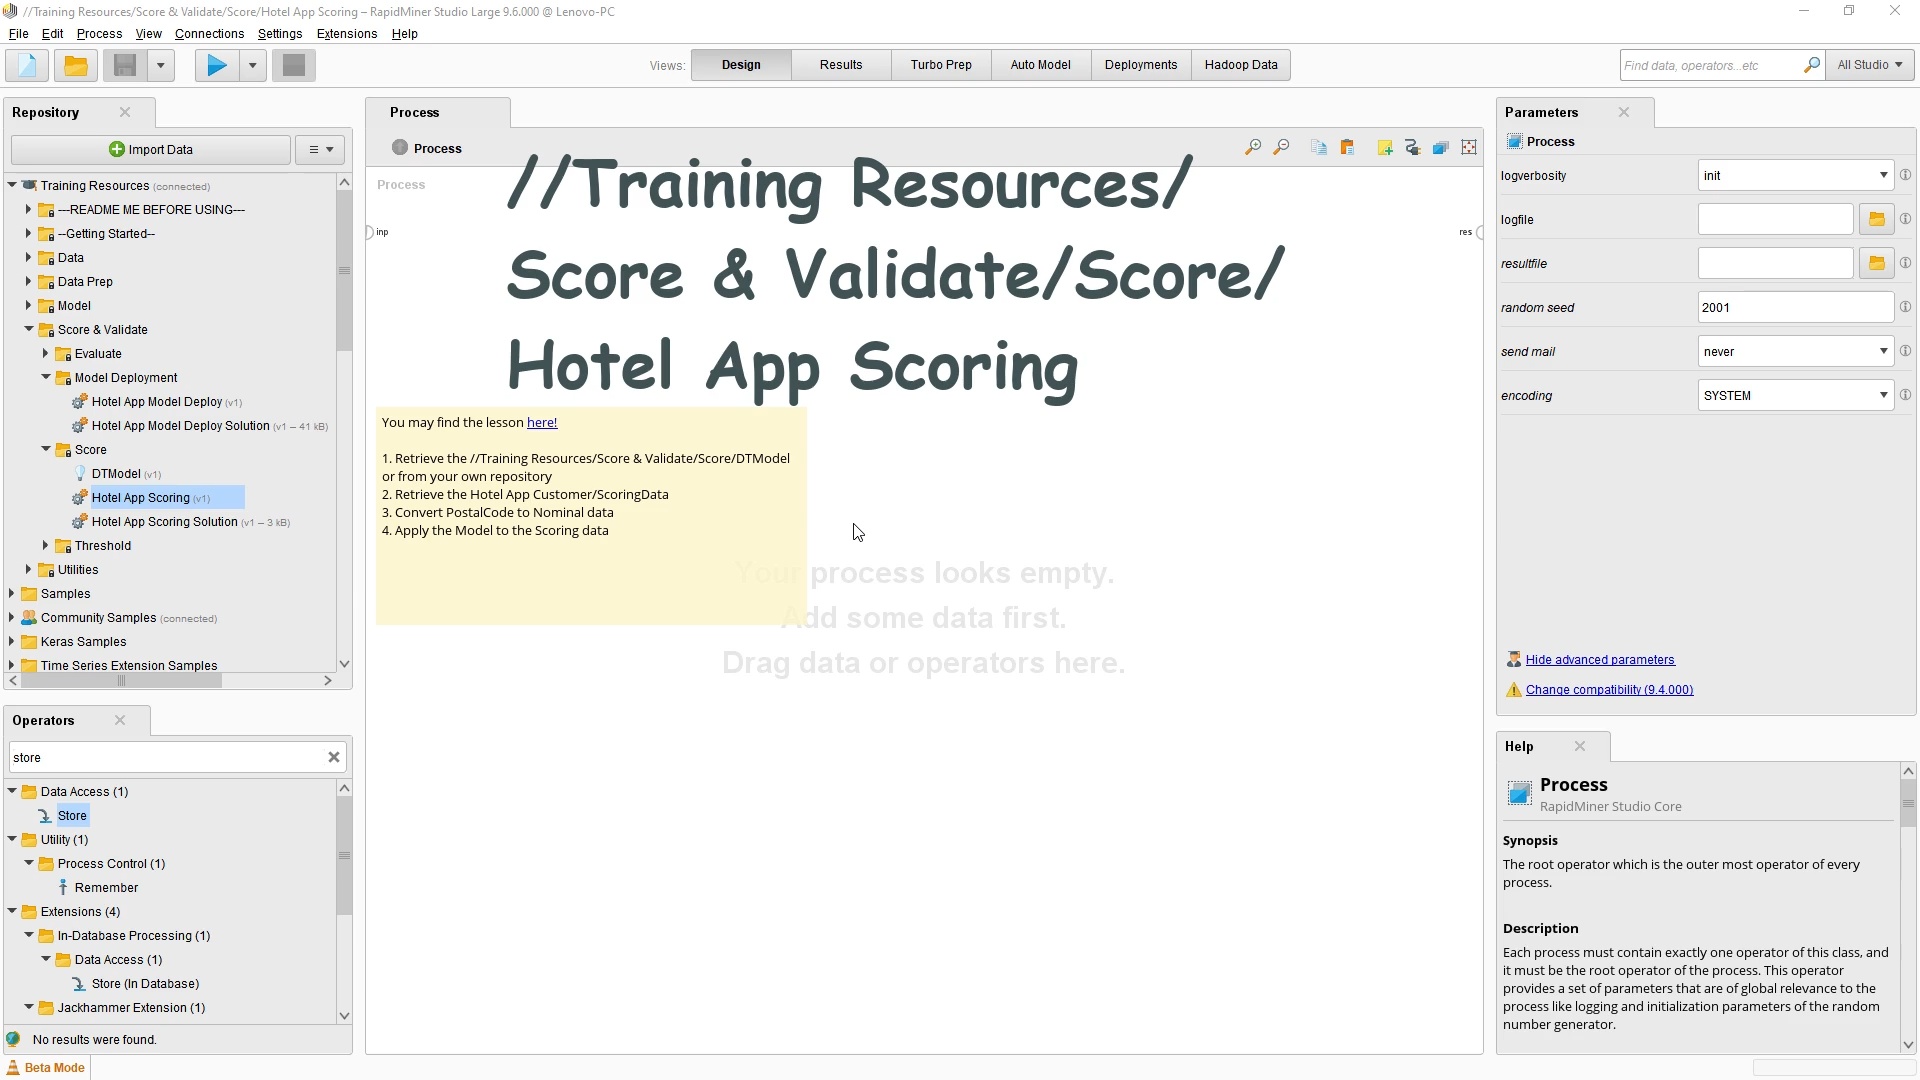This screenshot has height=1080, width=1920.
Task: Zoom in on the process canvas
Action: 1252,148
